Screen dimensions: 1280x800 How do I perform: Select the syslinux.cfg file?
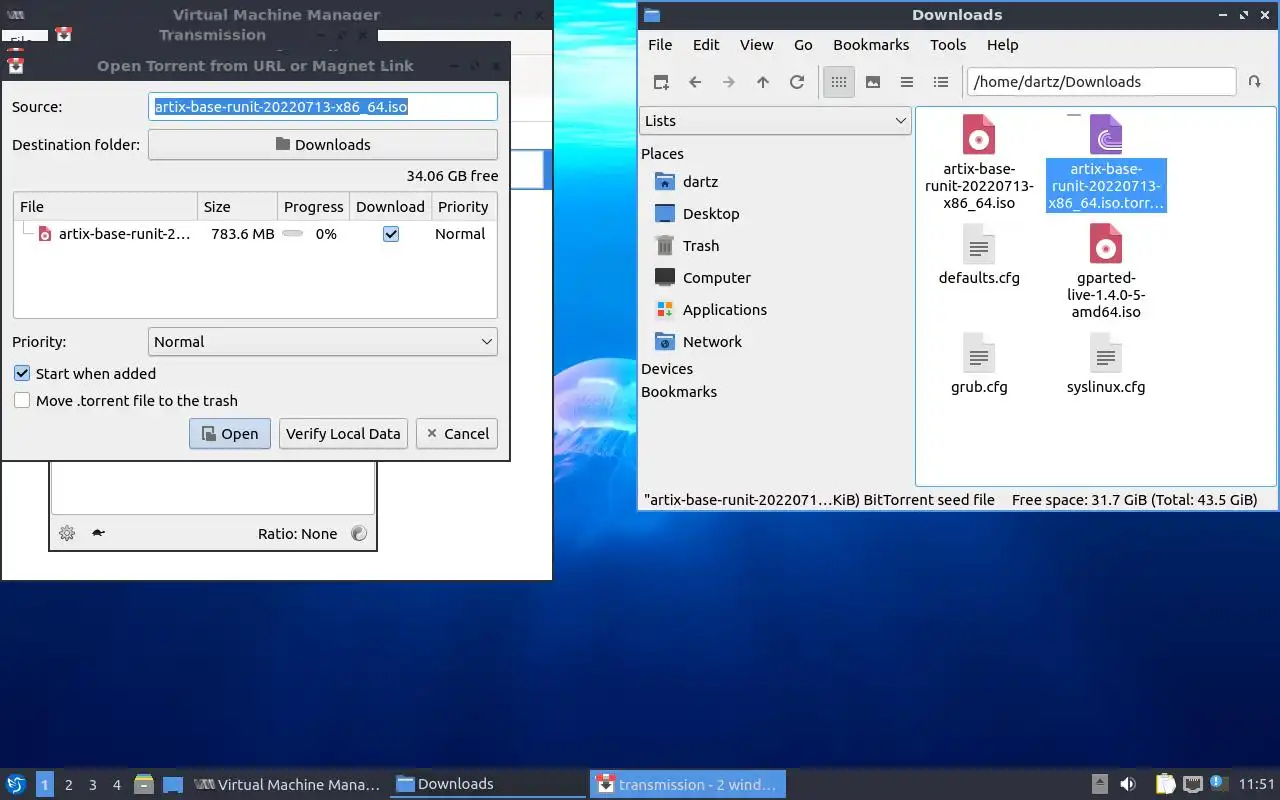click(1106, 364)
